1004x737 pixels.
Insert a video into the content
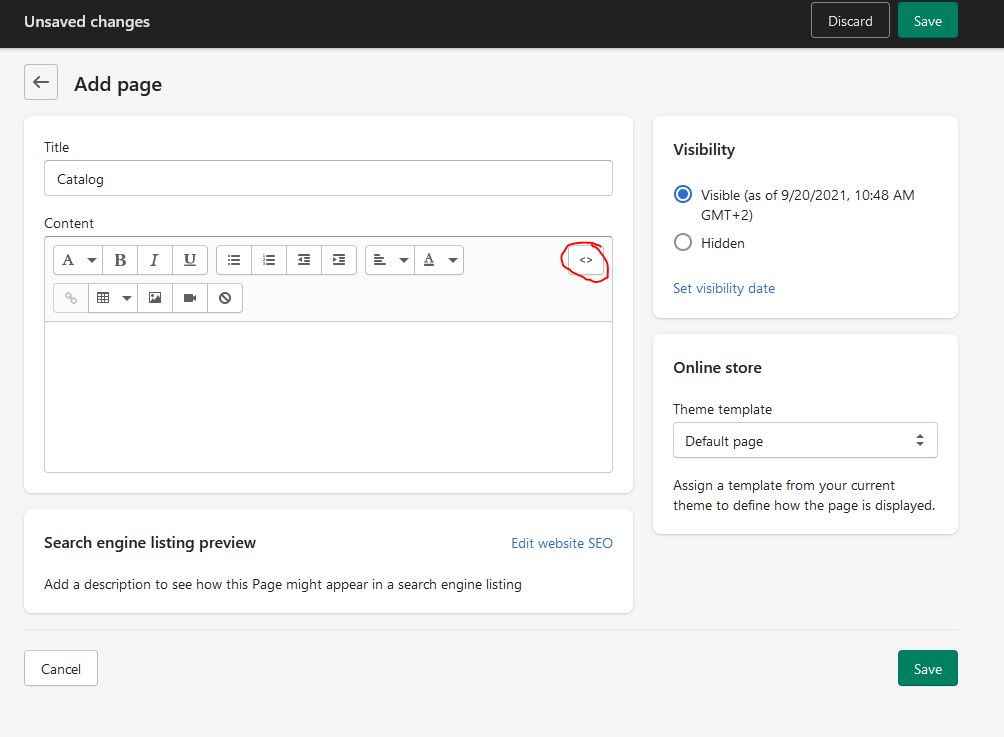(189, 297)
